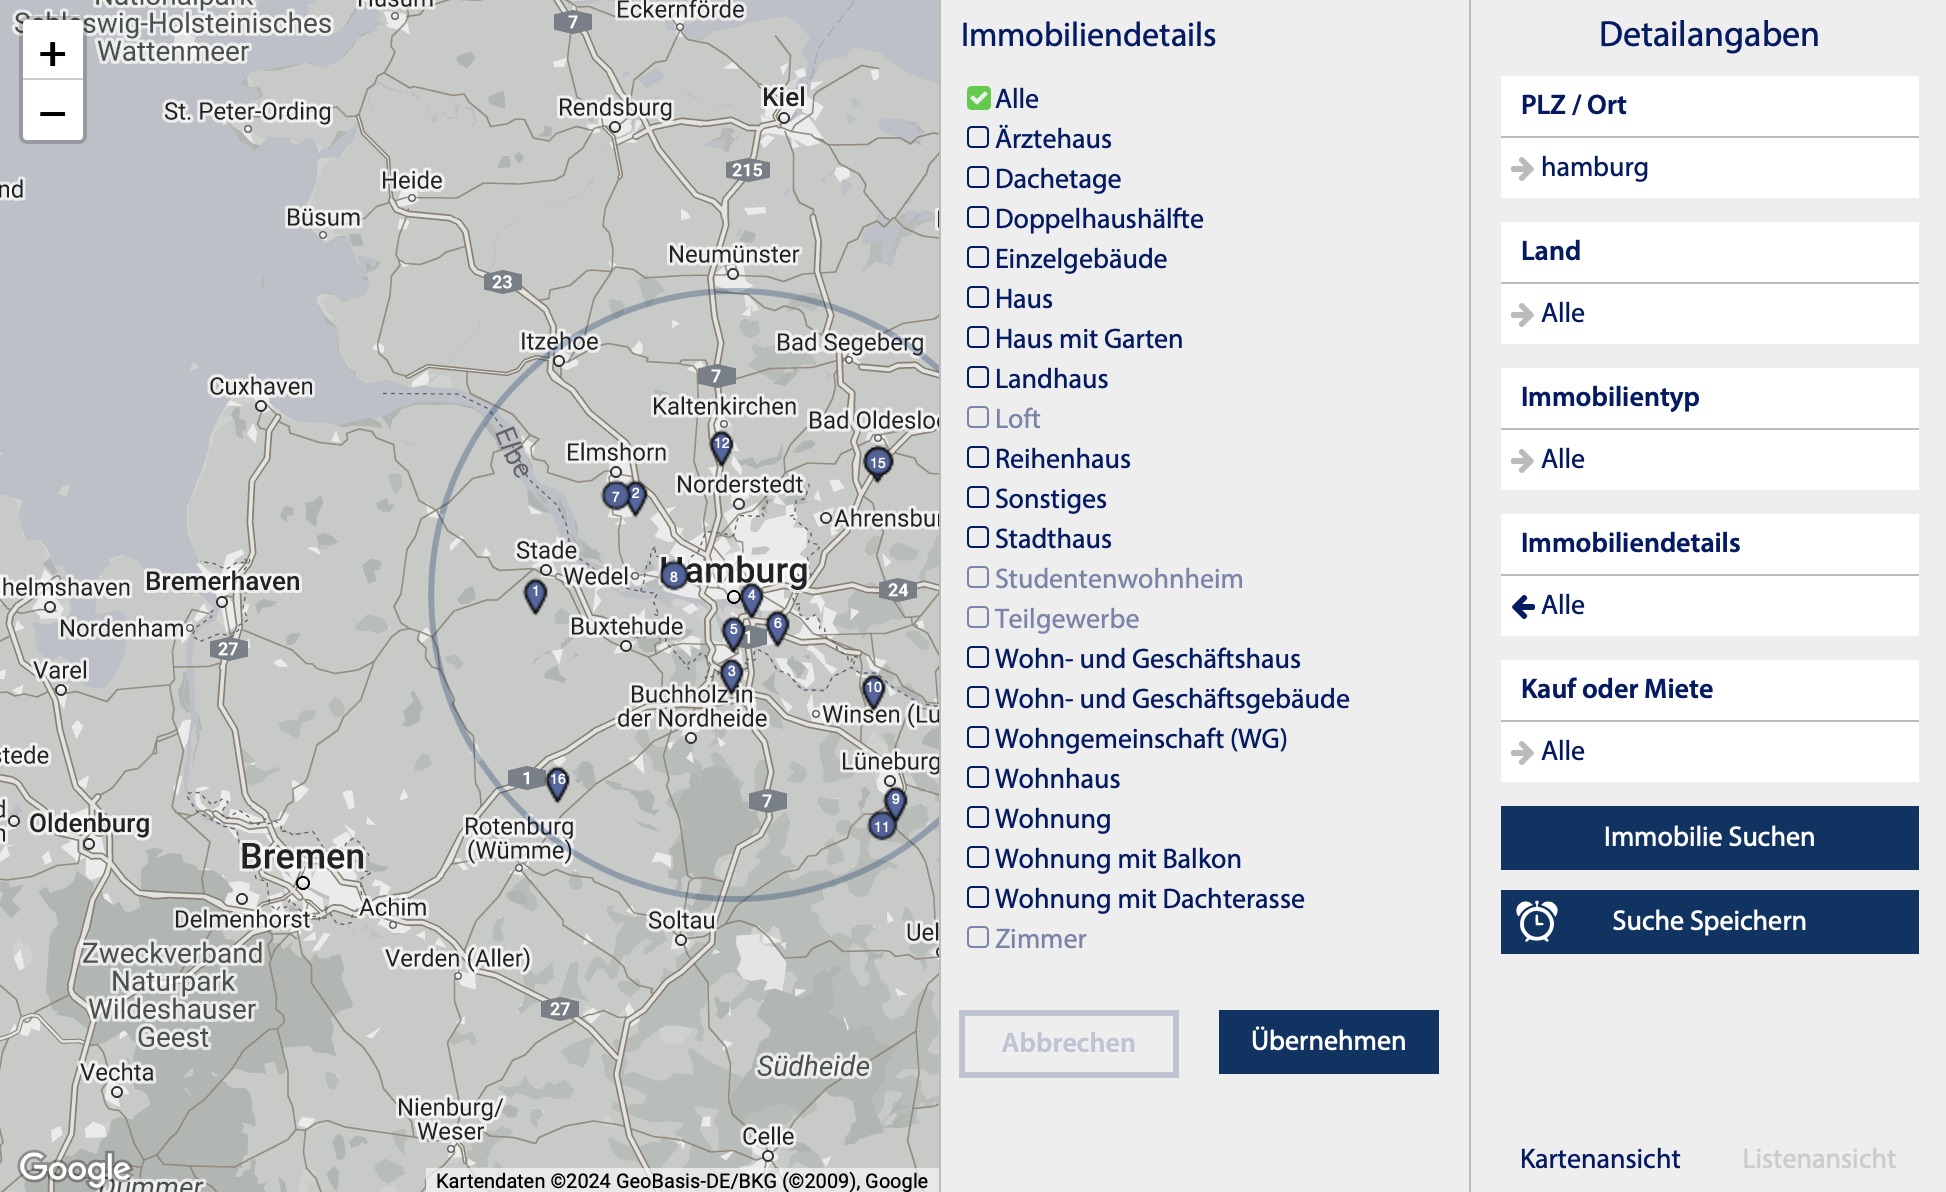
Task: Switch to Kartenansicht view
Action: pos(1599,1159)
